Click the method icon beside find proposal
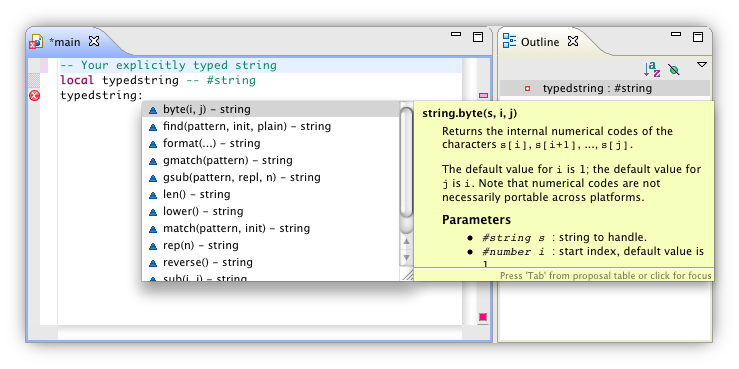This screenshot has height=369, width=739. click(x=153, y=127)
